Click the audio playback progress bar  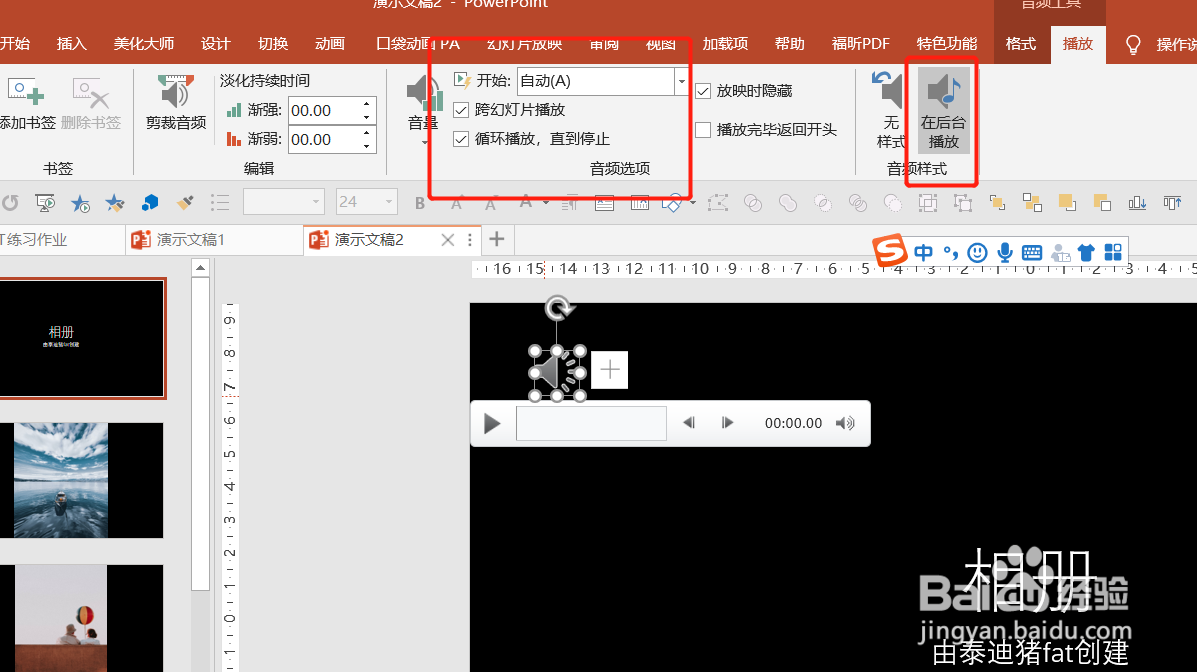point(590,423)
